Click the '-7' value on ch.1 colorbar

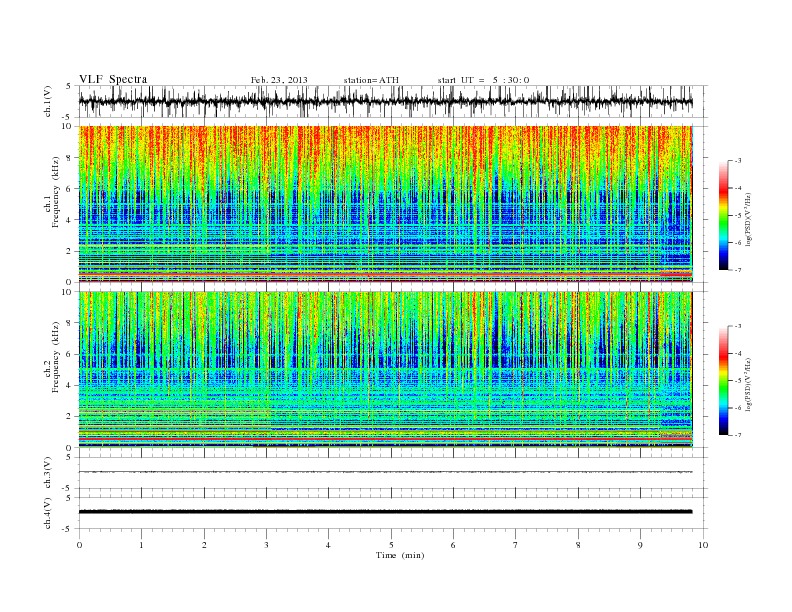(x=738, y=270)
